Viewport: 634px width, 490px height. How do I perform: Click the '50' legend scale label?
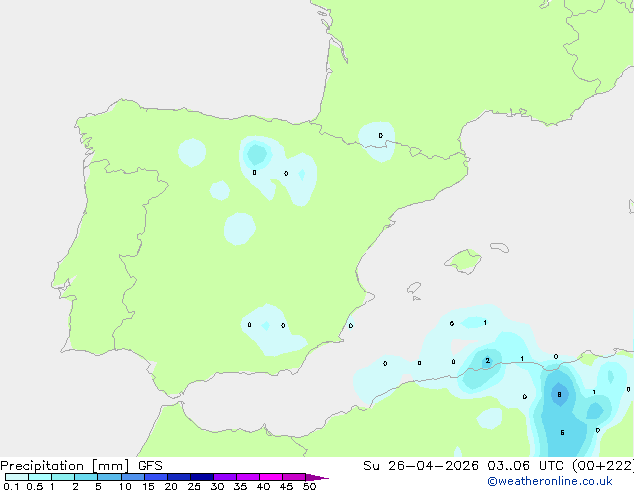(x=309, y=486)
